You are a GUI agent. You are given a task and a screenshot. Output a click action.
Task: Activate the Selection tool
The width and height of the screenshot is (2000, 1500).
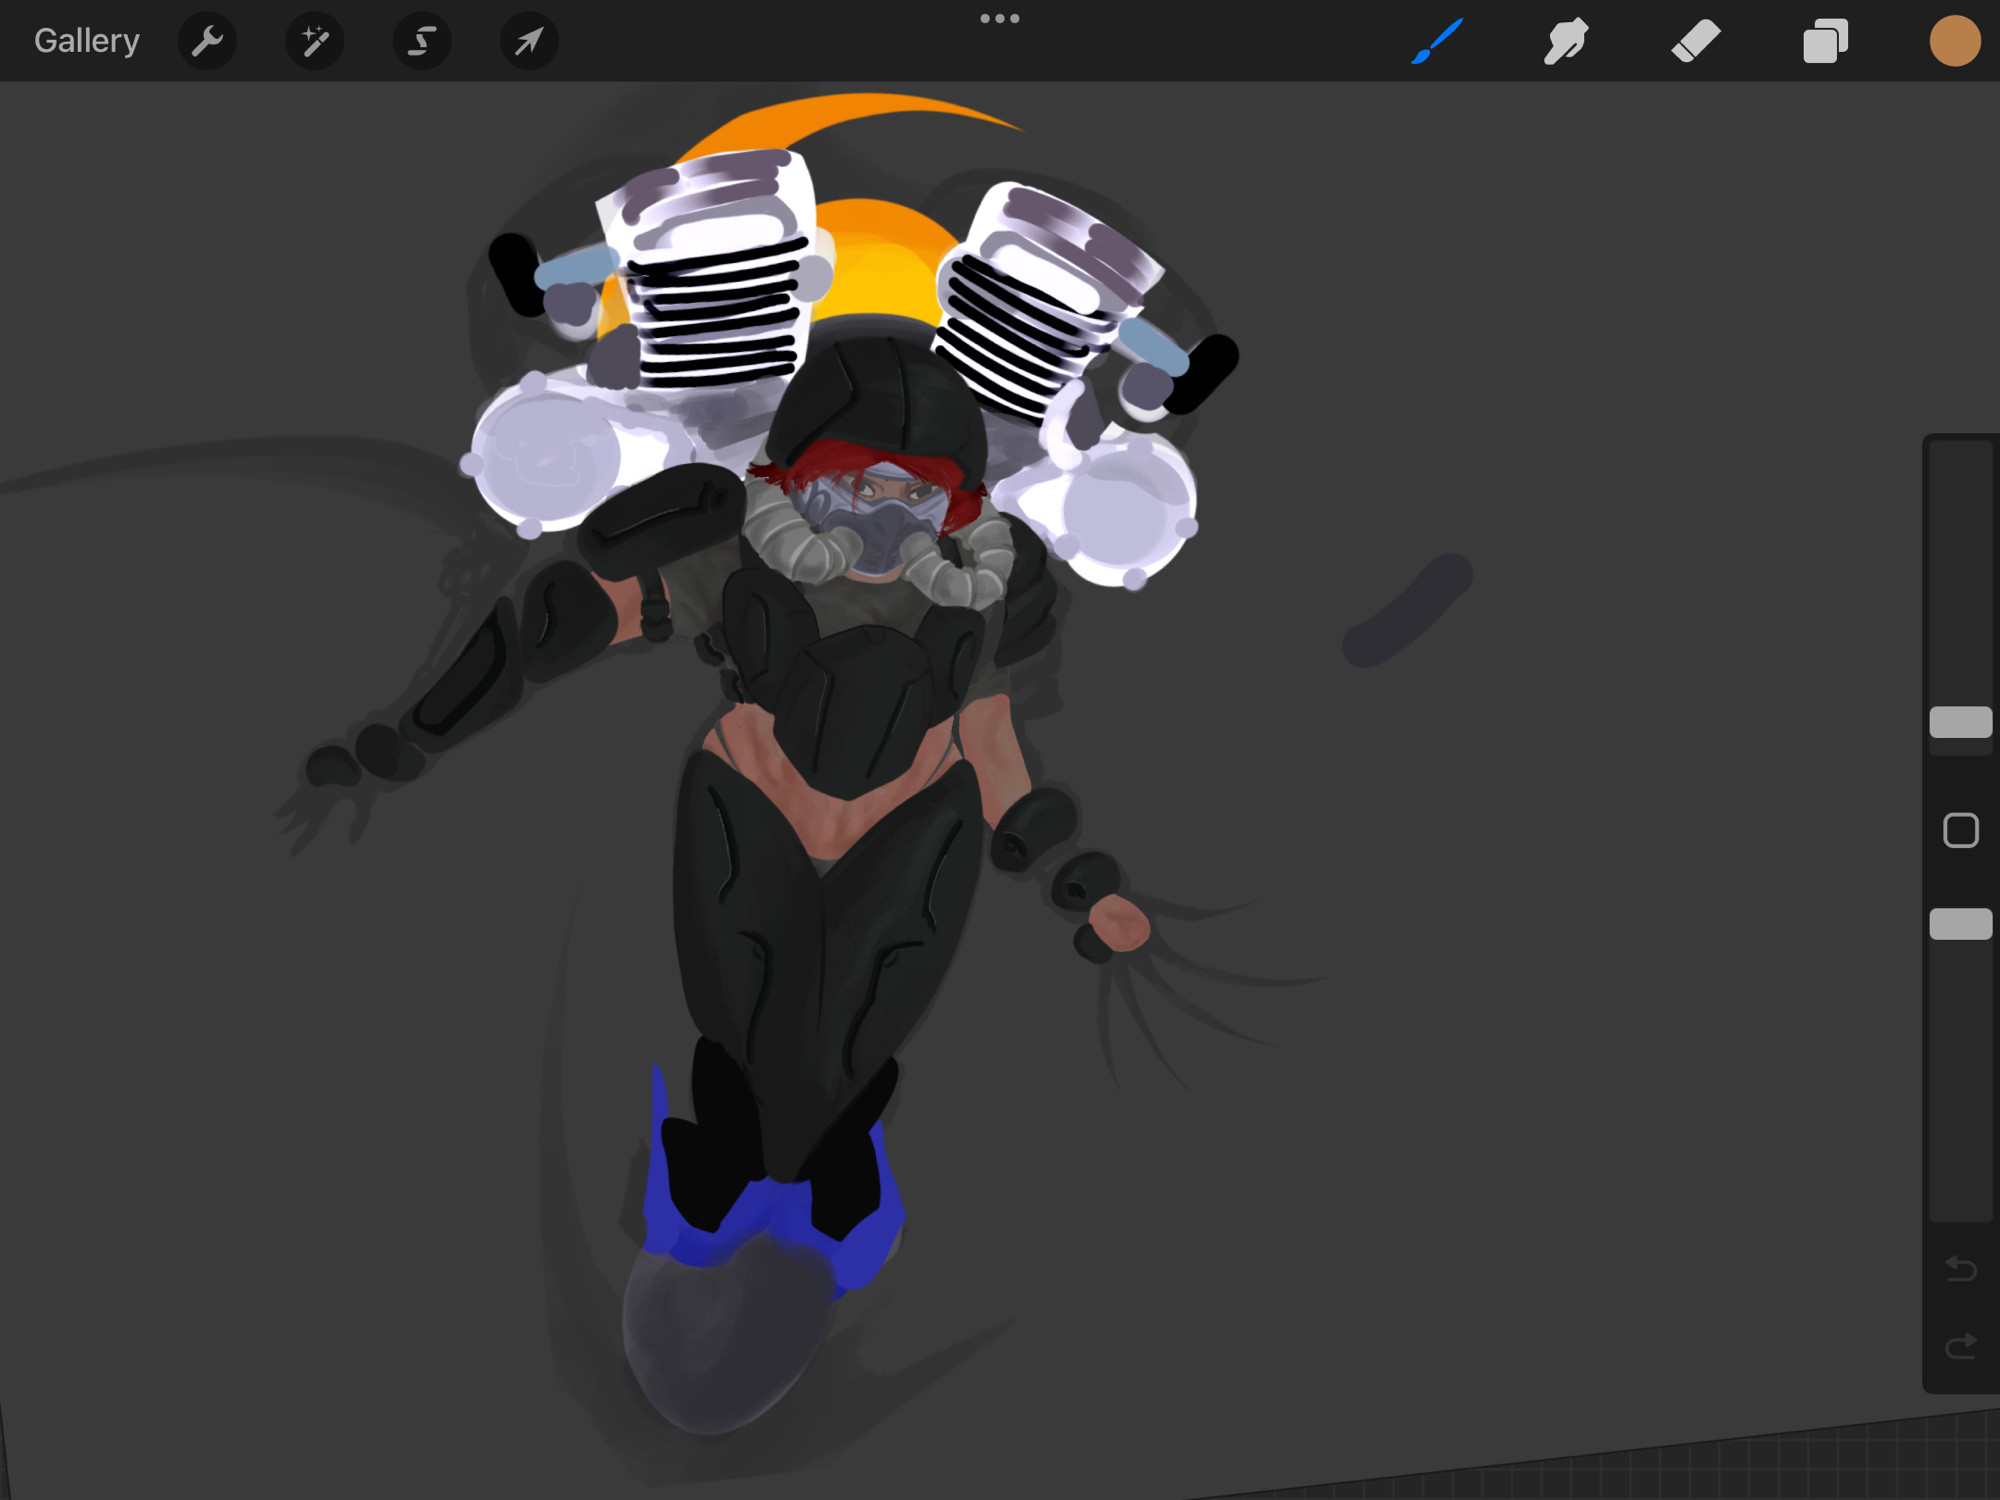(x=422, y=41)
